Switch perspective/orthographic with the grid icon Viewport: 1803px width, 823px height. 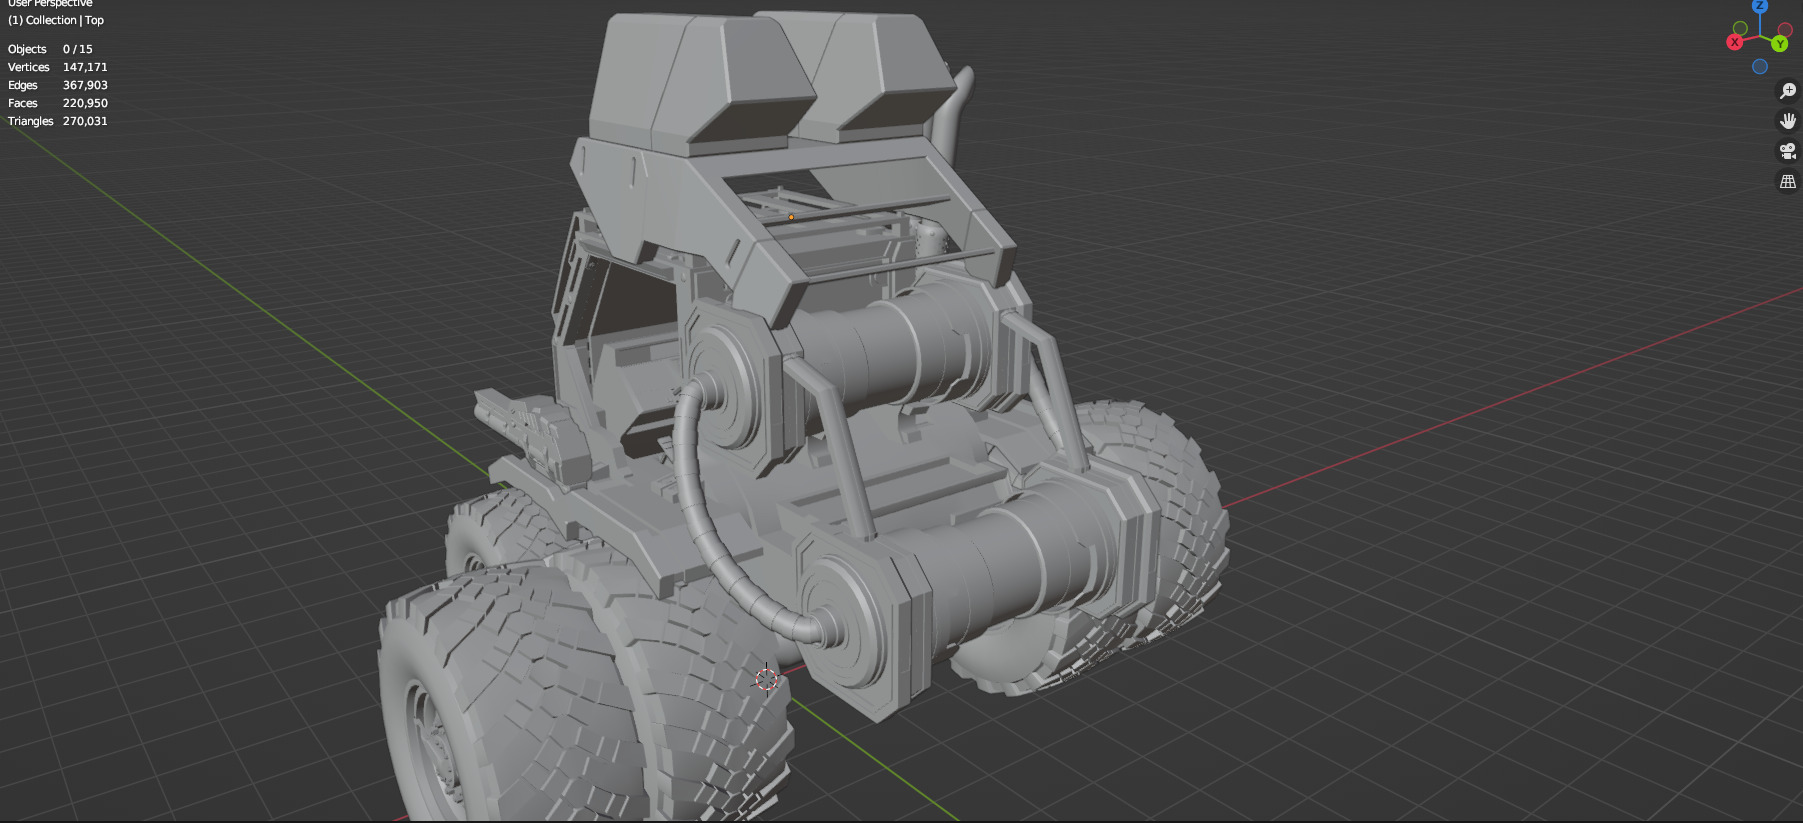tap(1788, 182)
